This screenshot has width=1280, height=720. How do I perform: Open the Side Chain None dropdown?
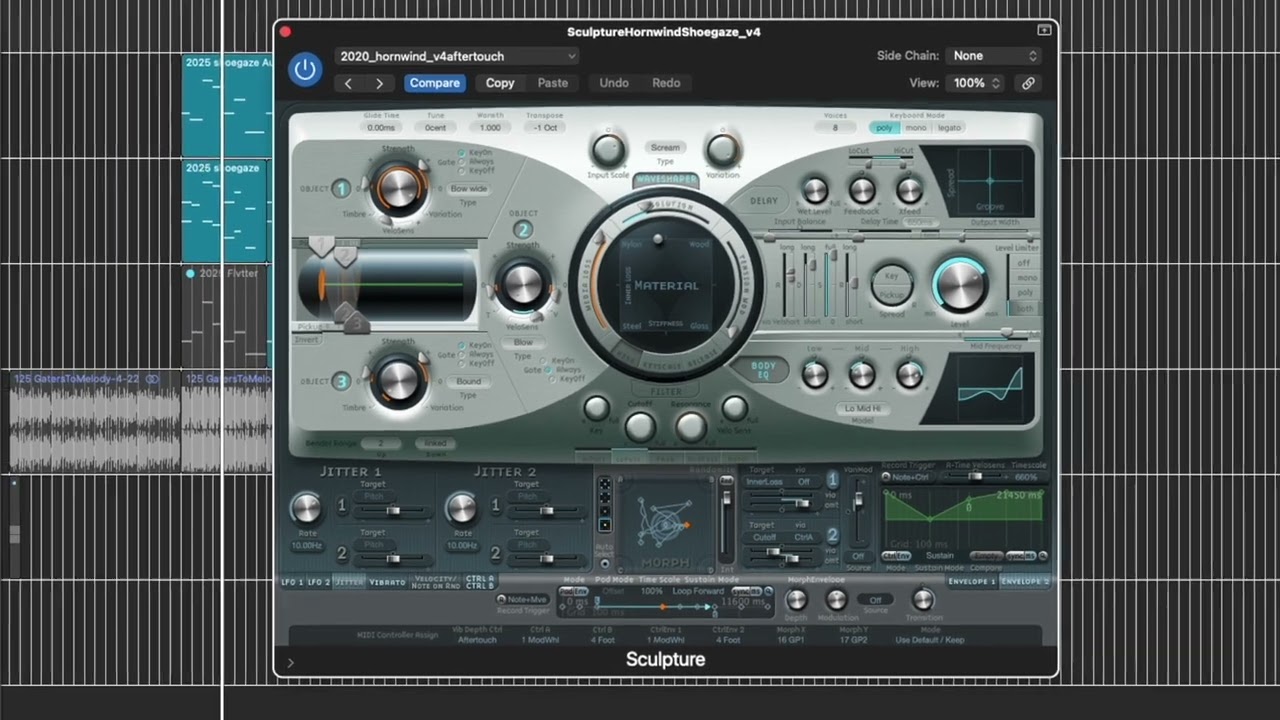pyautogui.click(x=995, y=56)
